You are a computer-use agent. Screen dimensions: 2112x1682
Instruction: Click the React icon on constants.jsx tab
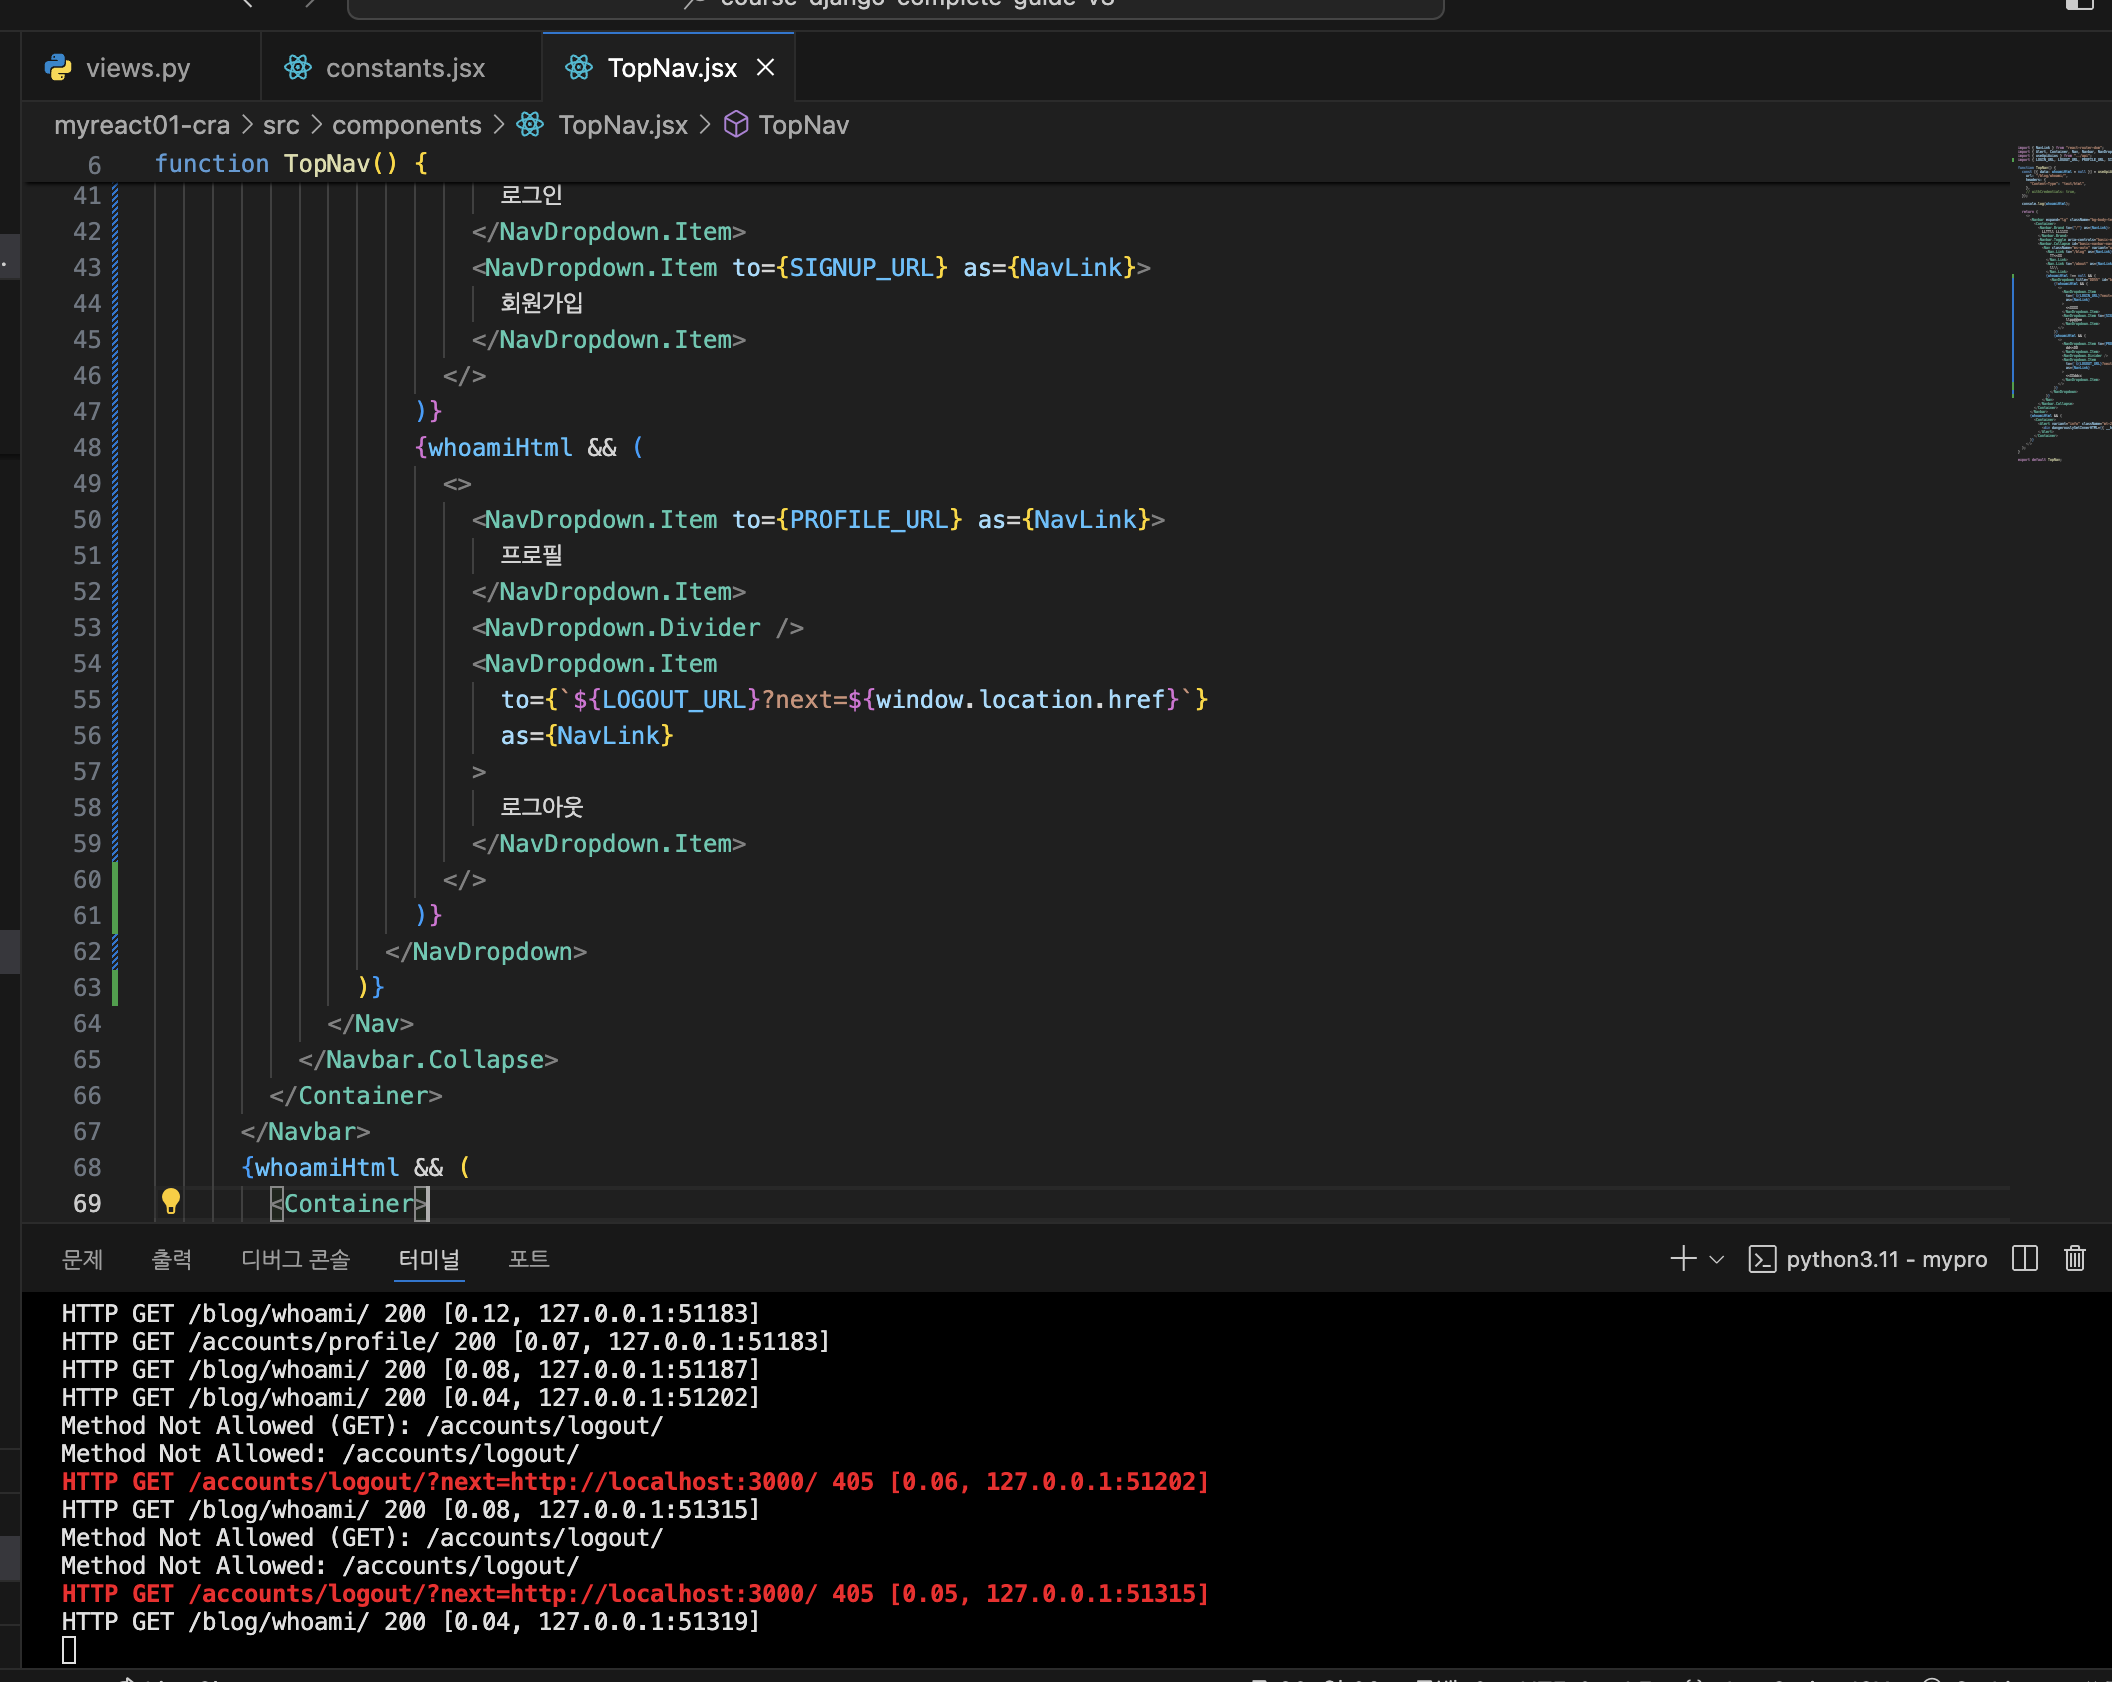298,68
